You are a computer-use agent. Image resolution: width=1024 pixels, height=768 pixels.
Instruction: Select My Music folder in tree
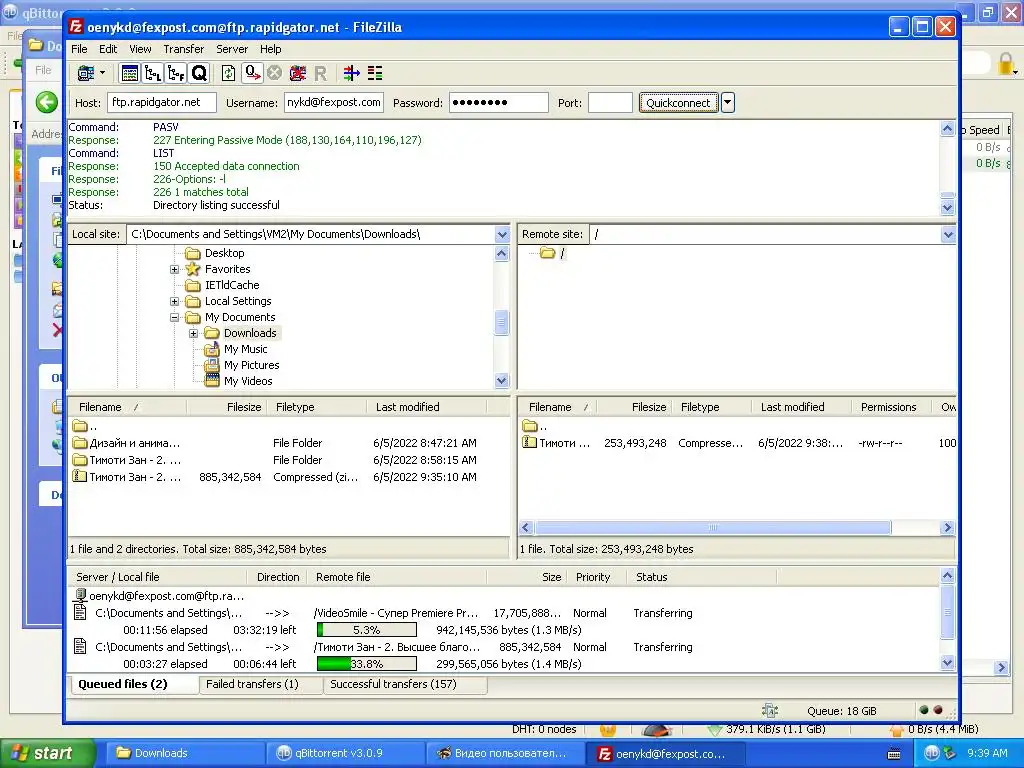[245, 349]
